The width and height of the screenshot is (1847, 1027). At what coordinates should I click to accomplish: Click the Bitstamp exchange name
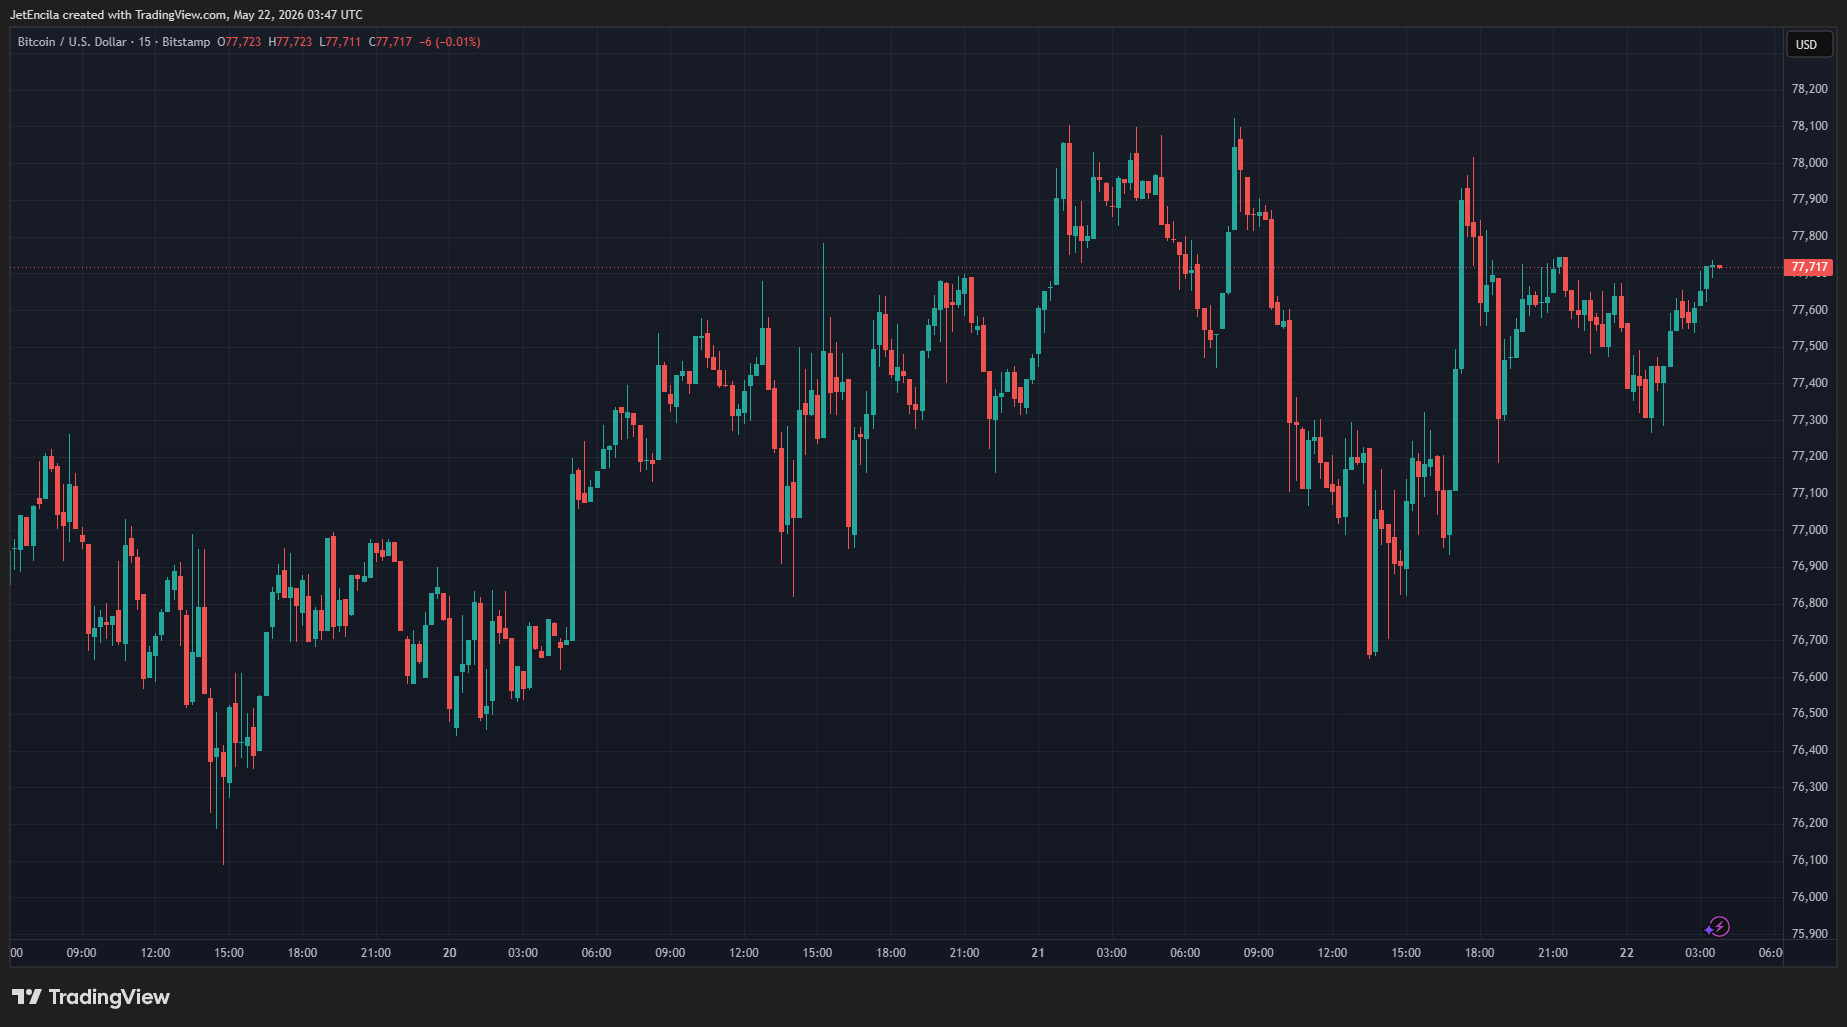click(186, 42)
